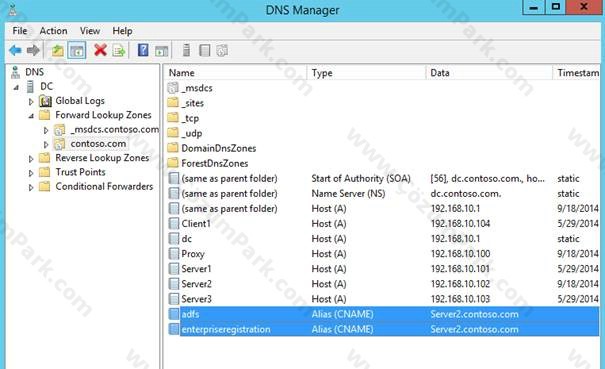Select Trust Points in the tree

(80, 172)
